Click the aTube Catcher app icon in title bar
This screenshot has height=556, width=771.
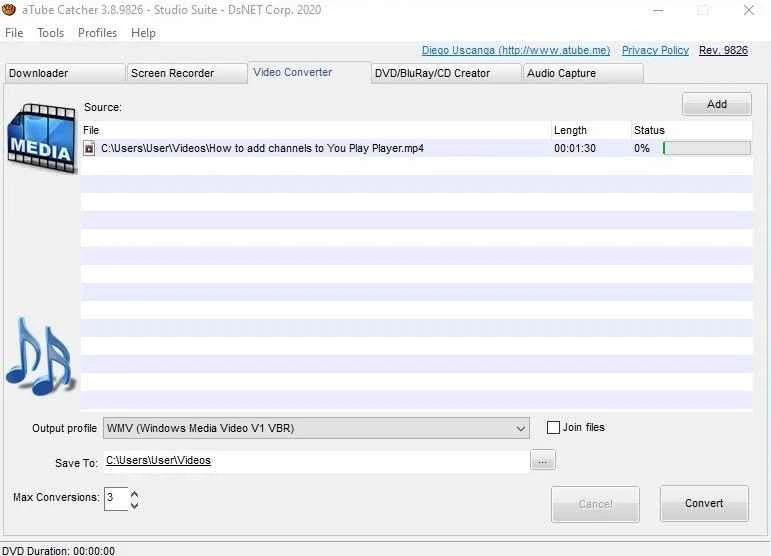(x=8, y=9)
